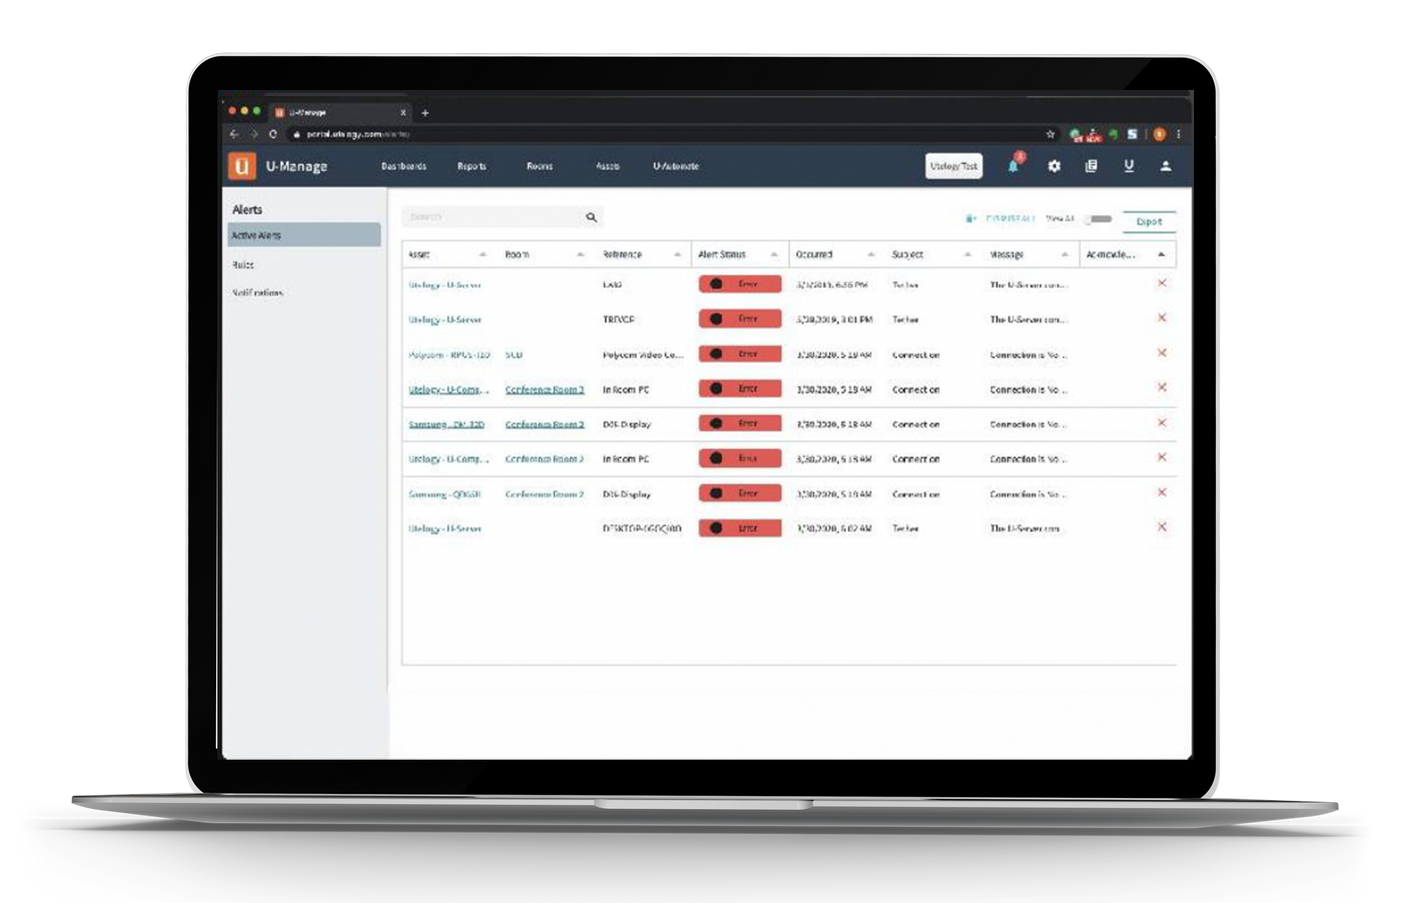This screenshot has width=1420, height=903.
Task: Open the notifications bell in header
Action: (1013, 167)
